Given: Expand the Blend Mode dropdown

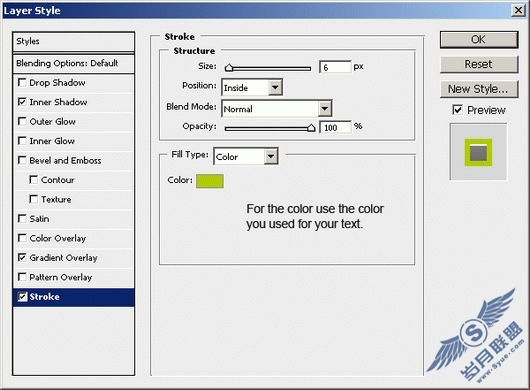Looking at the screenshot, I should 276,108.
